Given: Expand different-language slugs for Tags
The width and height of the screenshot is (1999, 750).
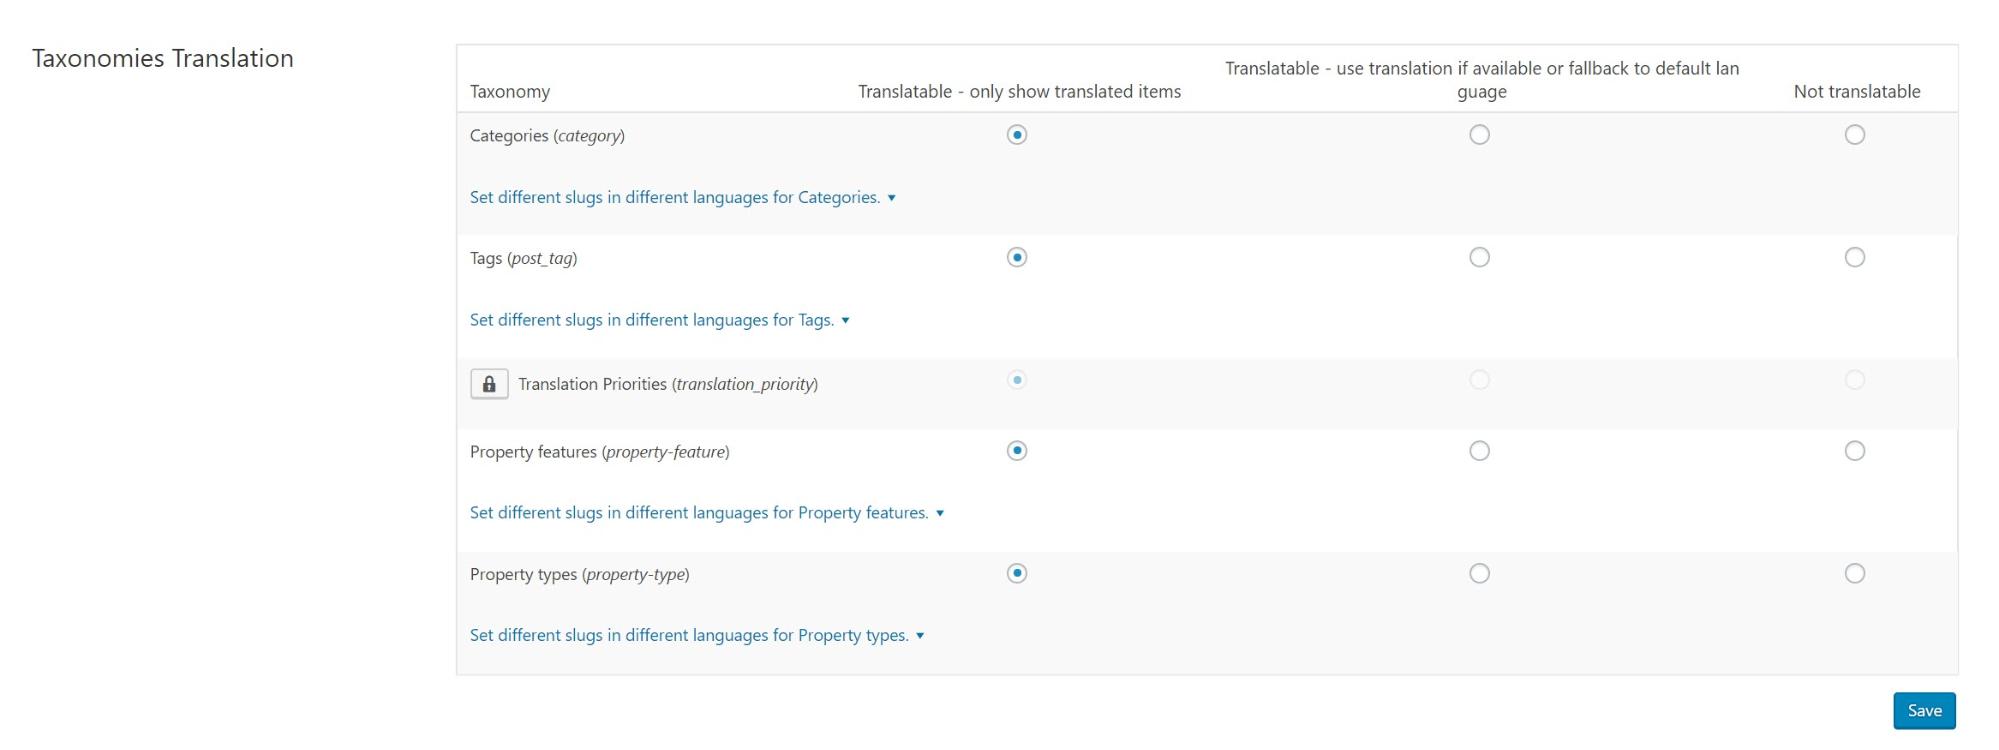Looking at the screenshot, I should 659,321.
